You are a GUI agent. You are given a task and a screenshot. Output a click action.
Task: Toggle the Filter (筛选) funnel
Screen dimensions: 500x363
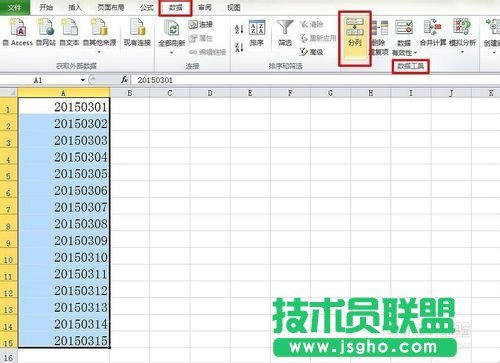285,33
